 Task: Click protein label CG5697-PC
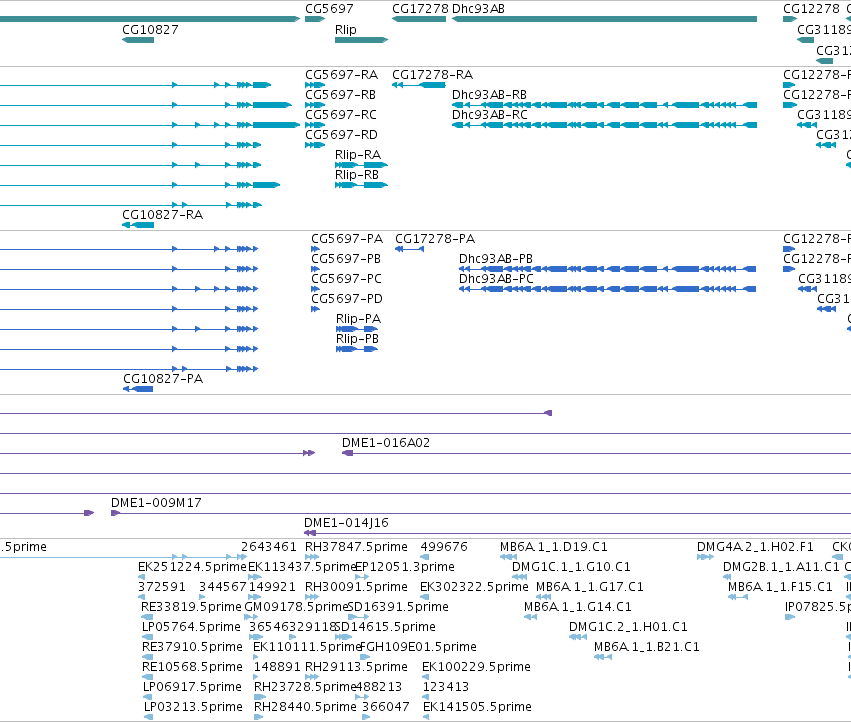(346, 279)
